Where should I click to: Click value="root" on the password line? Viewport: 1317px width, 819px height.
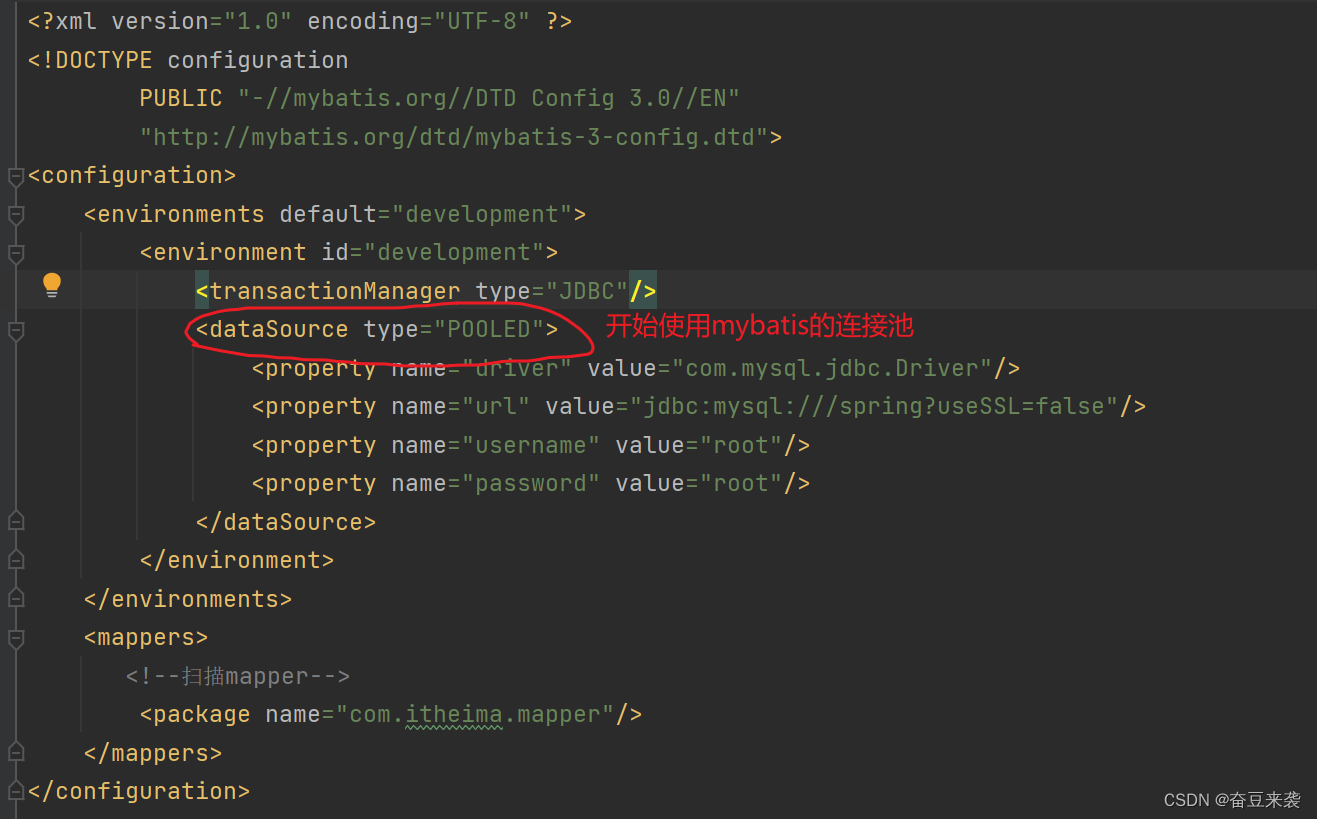[x=698, y=483]
